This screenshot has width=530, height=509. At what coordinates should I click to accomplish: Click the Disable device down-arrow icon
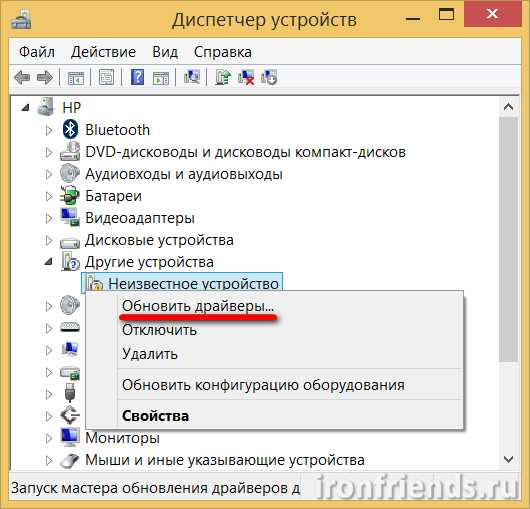click(x=269, y=78)
